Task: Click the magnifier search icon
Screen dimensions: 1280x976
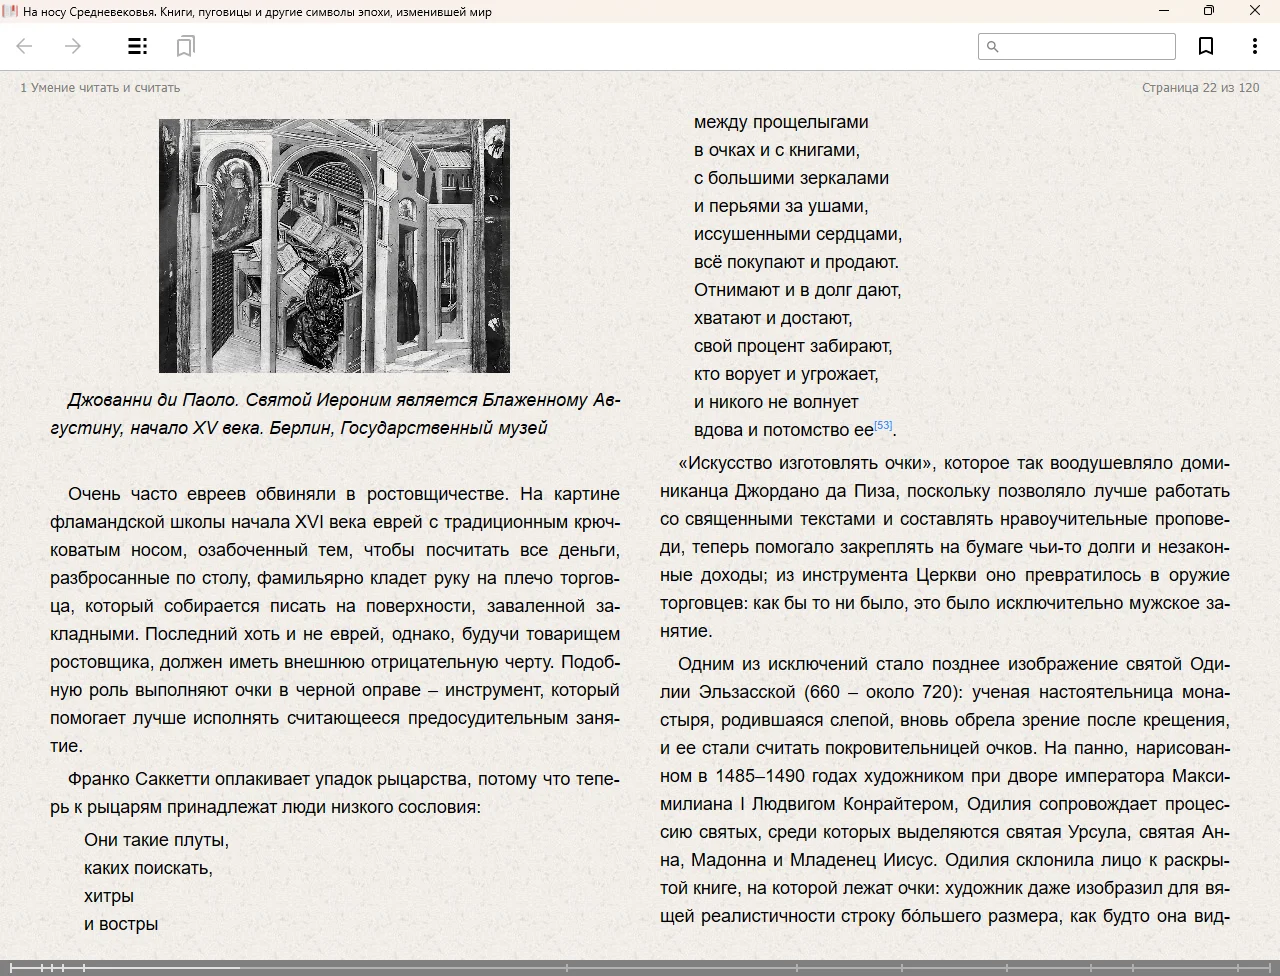Action: click(x=992, y=46)
